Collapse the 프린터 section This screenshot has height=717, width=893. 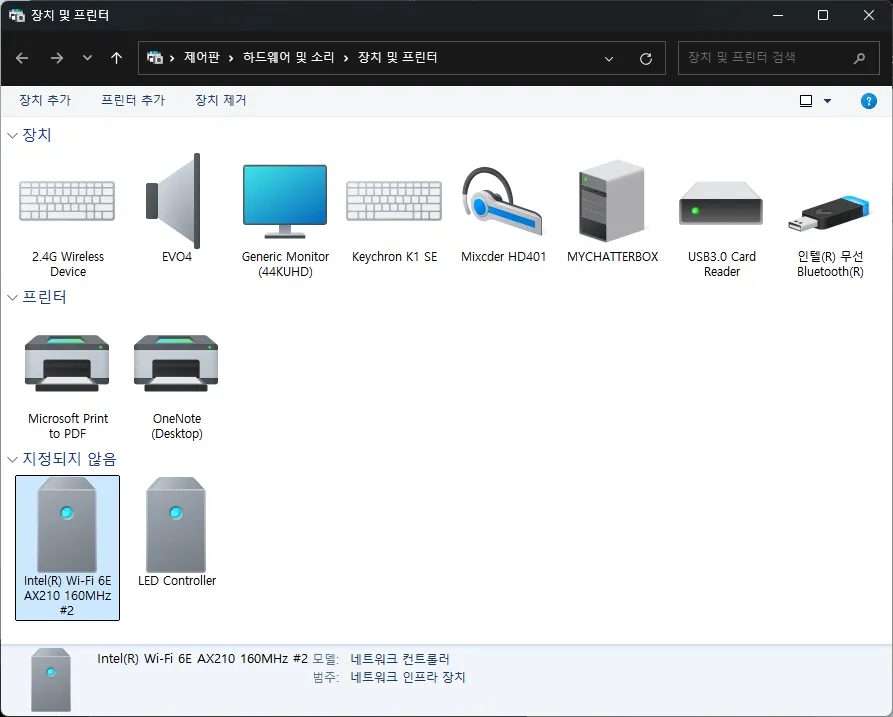coord(13,297)
